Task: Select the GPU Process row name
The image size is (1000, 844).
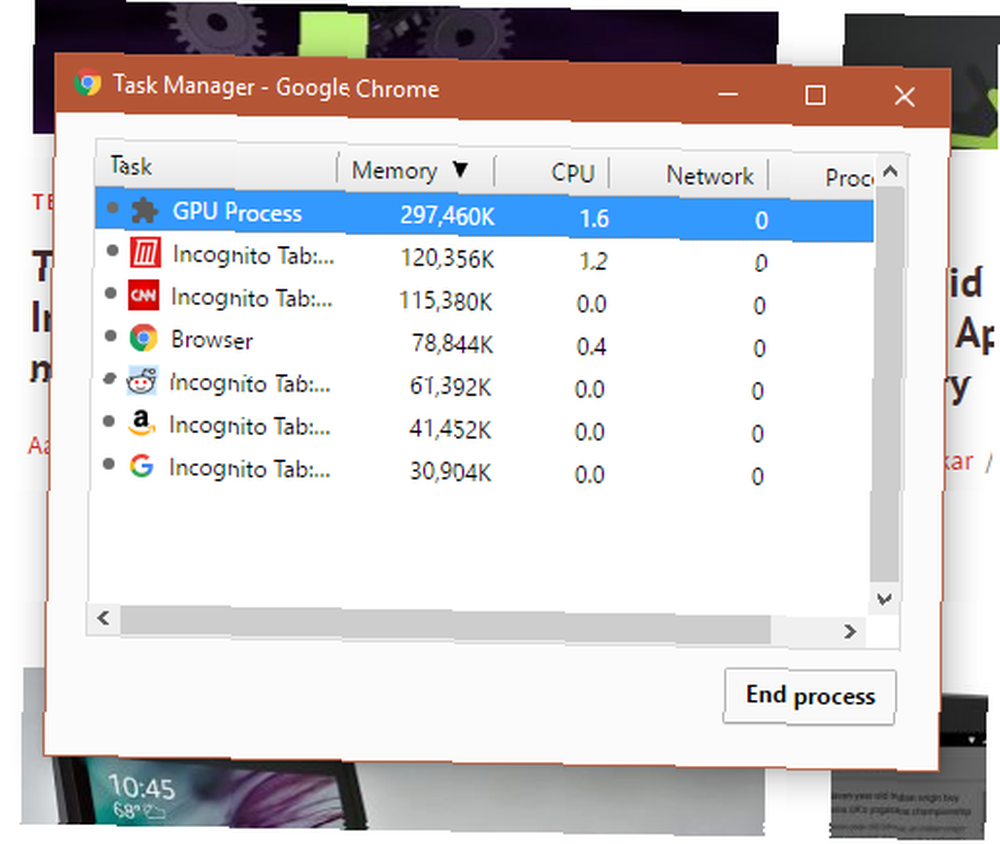Action: pyautogui.click(x=237, y=212)
